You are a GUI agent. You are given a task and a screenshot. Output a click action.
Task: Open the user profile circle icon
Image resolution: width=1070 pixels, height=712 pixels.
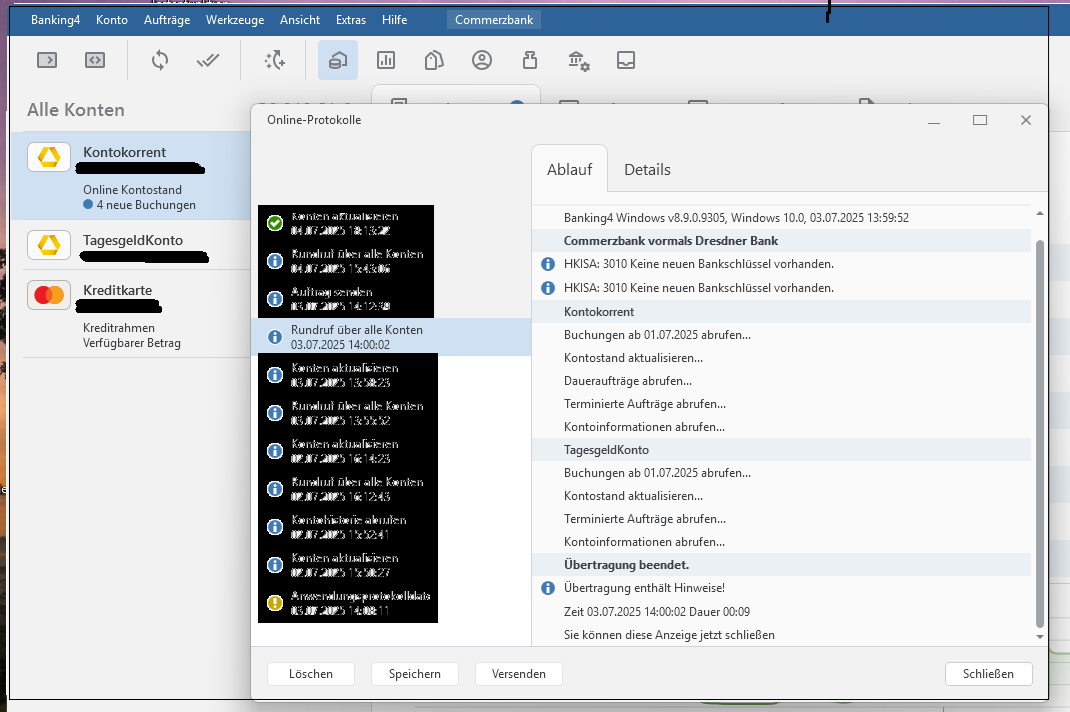[x=482, y=60]
